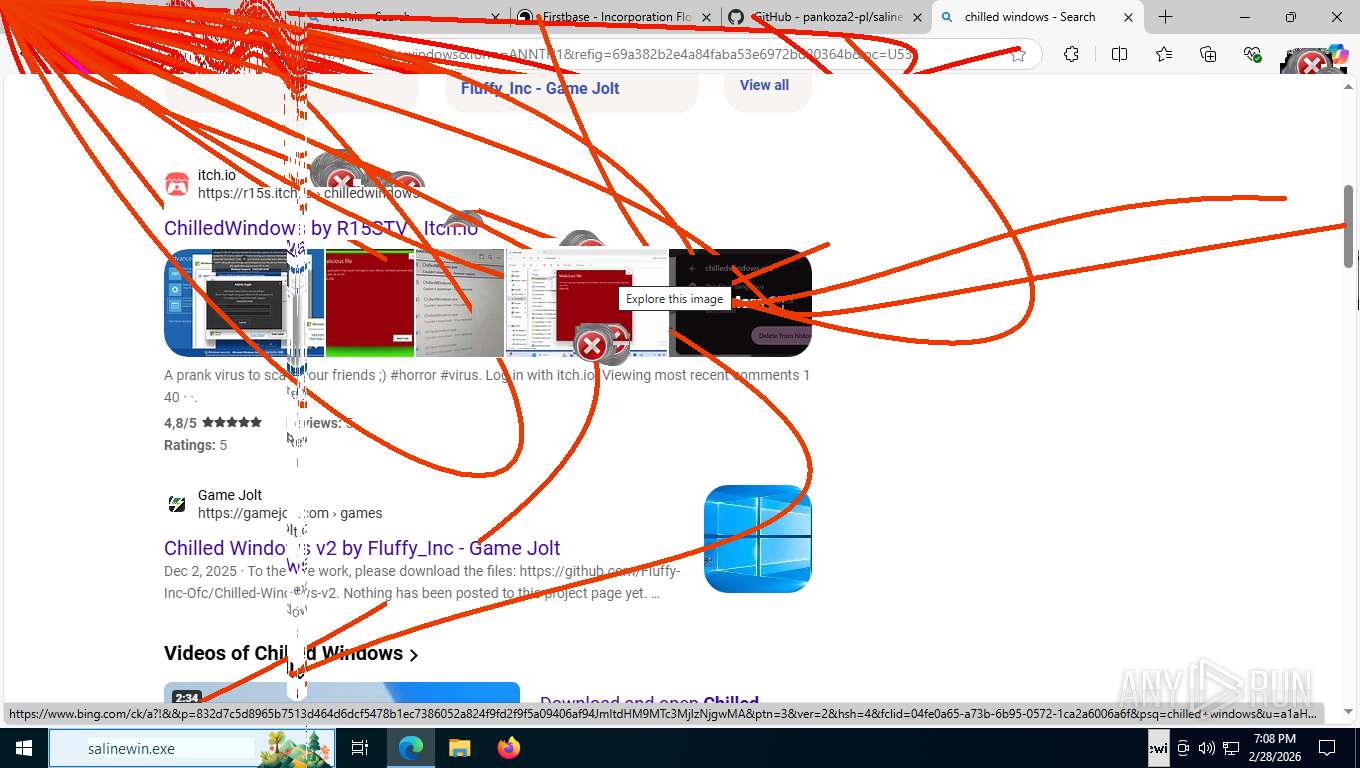Viewport: 1360px width, 768px height.
Task: Open Microsoft Edge from the taskbar
Action: 410,748
